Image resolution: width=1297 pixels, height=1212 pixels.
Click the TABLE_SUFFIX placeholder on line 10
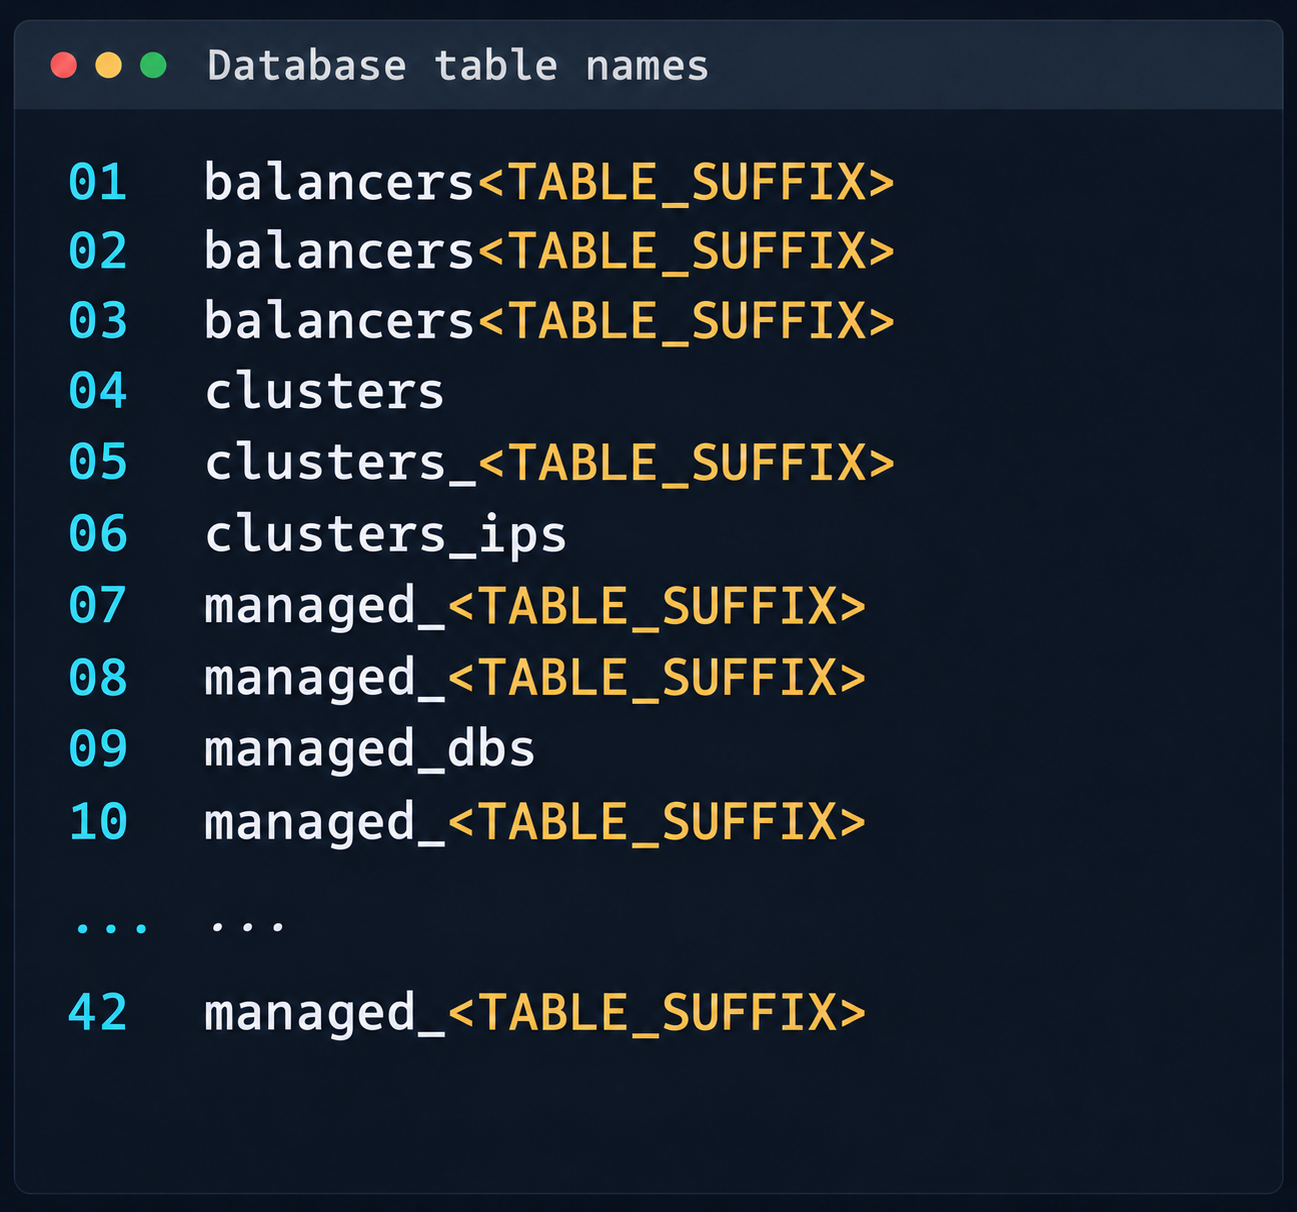[x=656, y=822]
